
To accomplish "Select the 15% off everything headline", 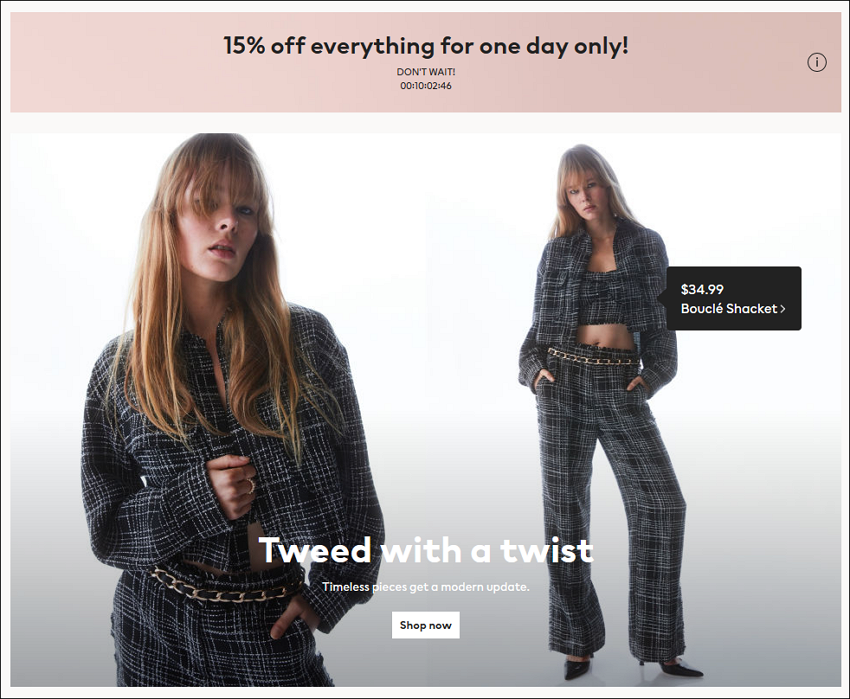I will (x=426, y=46).
